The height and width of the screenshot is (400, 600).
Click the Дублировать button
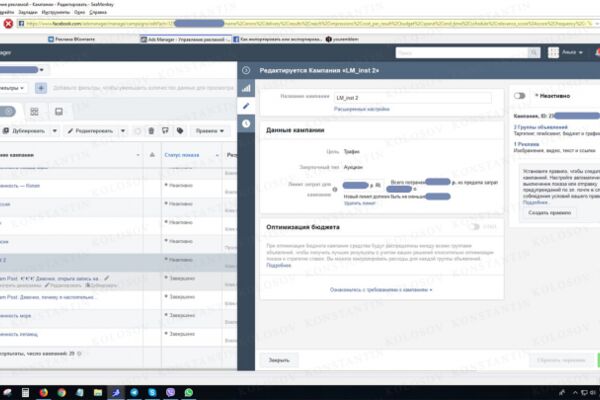[25, 131]
